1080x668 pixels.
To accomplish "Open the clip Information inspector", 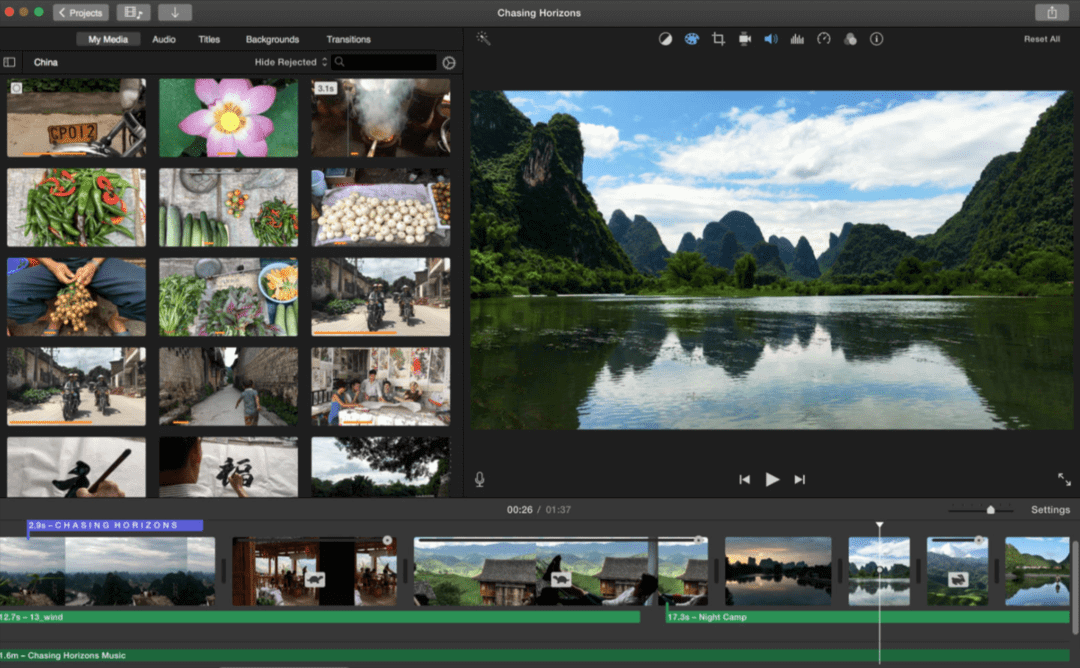I will [876, 39].
